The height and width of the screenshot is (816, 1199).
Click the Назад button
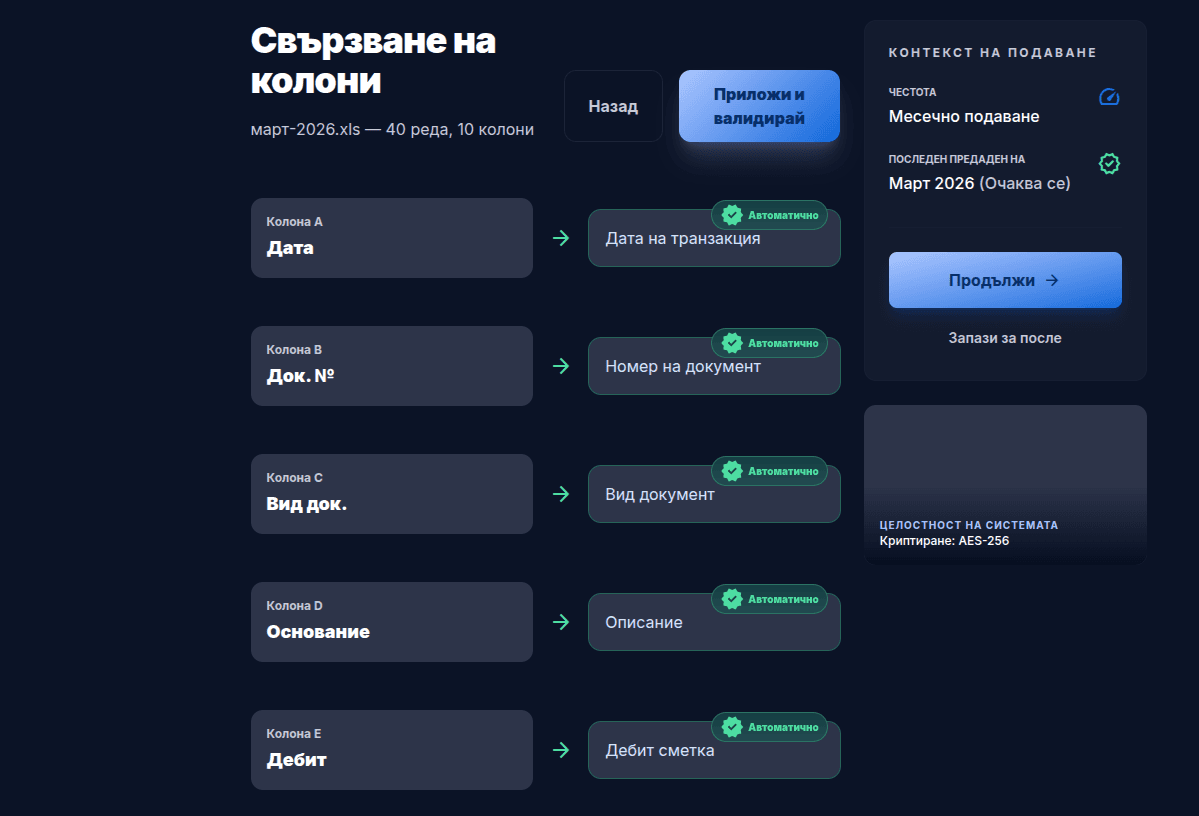point(613,106)
